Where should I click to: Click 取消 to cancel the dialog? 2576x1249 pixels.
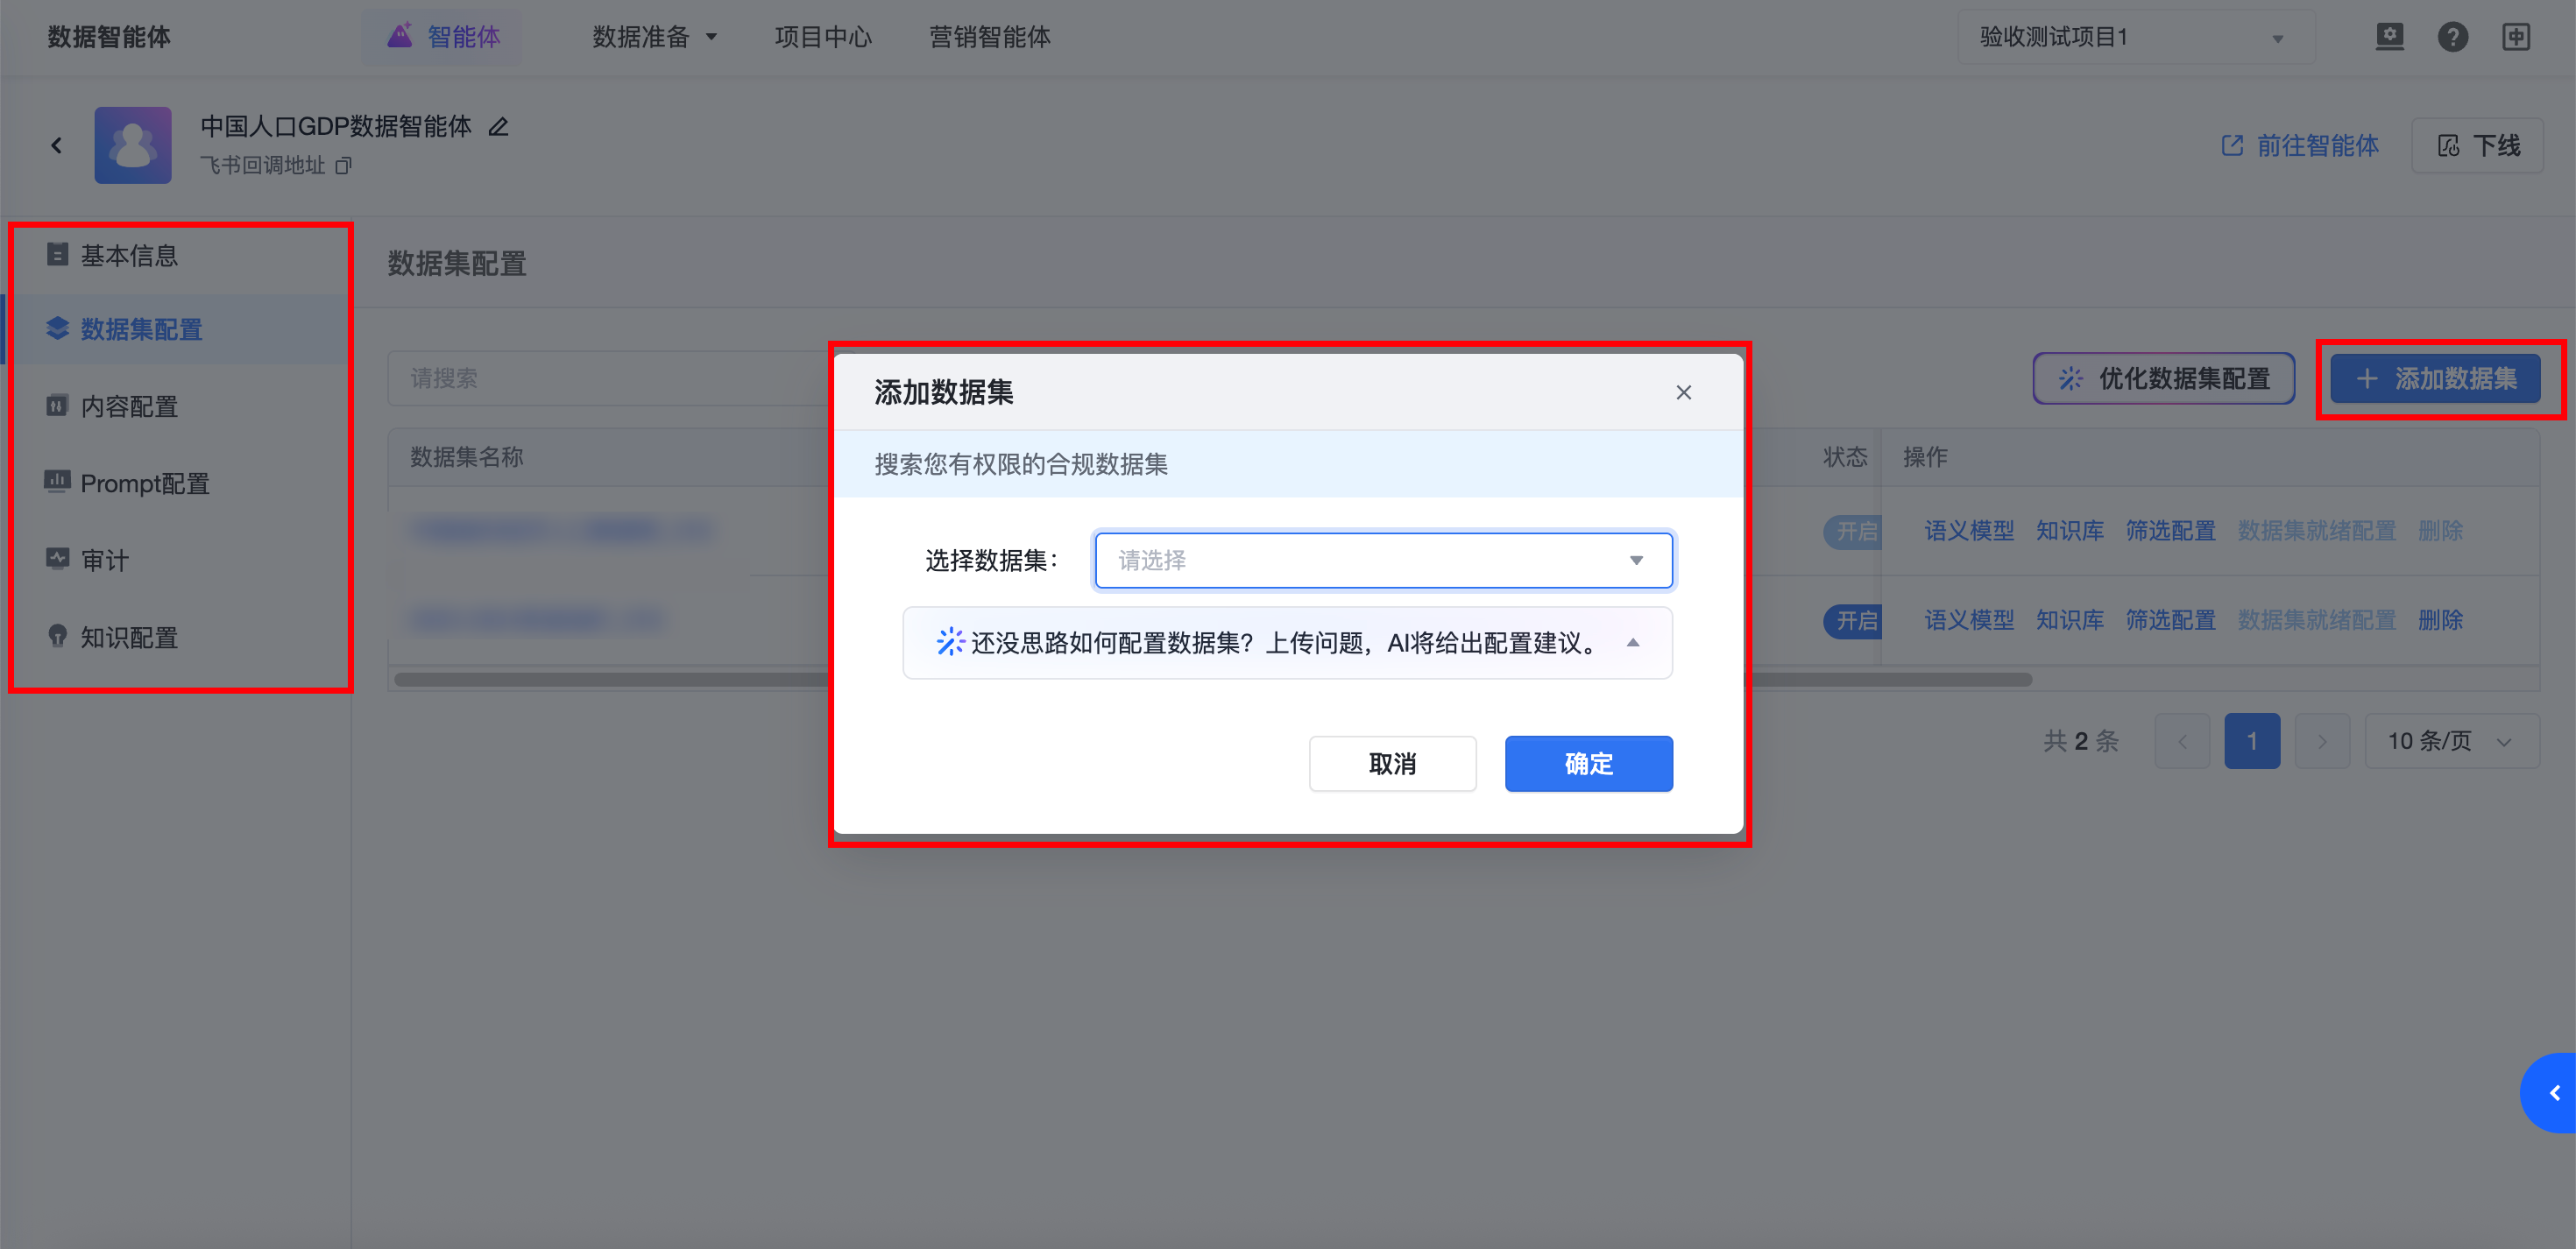[1392, 764]
